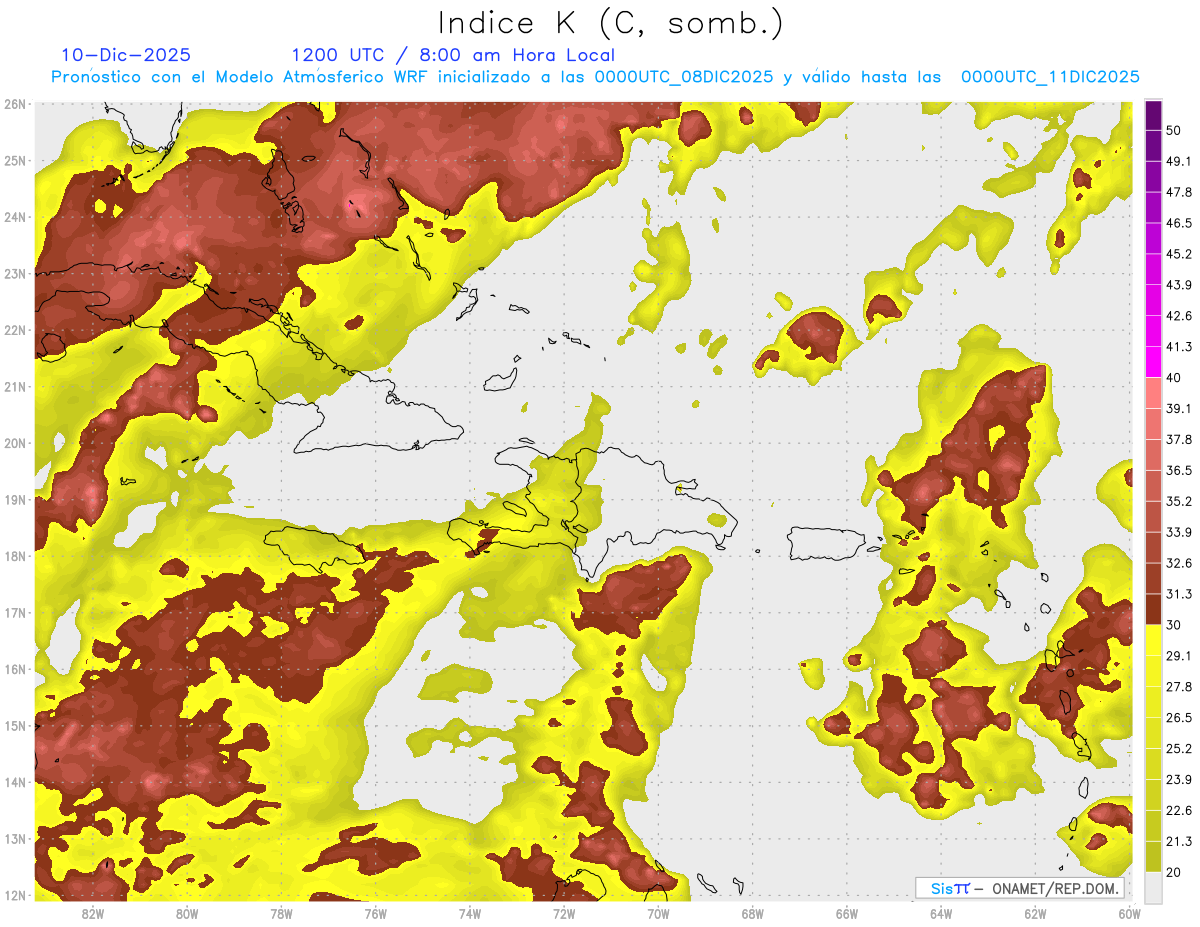Viewport: 1200px width, 927px height.
Task: Select the salmon swatch between 40 and 39.1
Action: pyautogui.click(x=1153, y=393)
